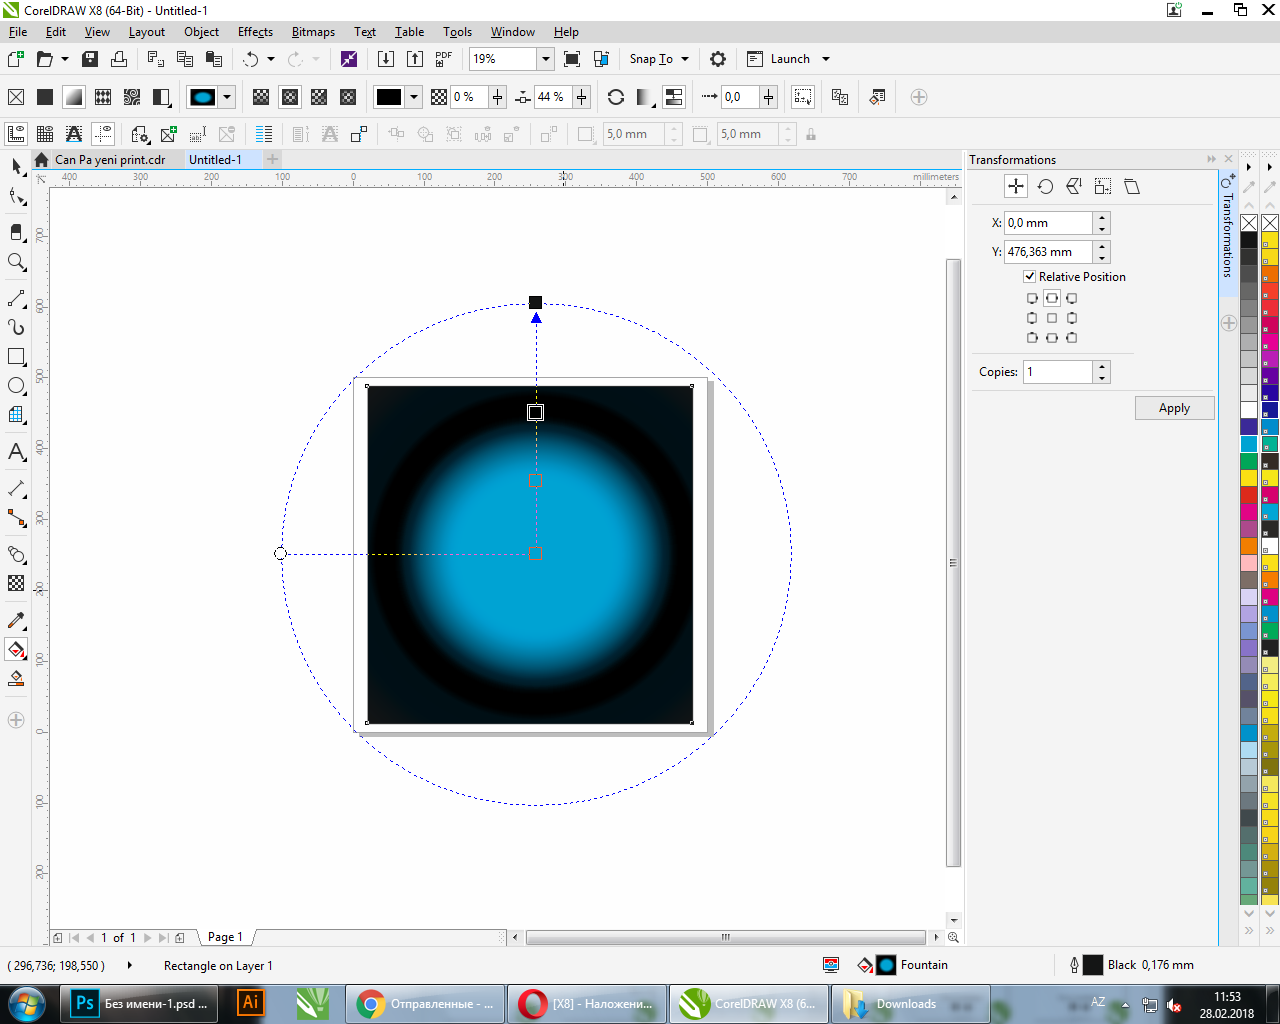Screen dimensions: 1280x1024
Task: Select the Zoom magnifier tool
Action: click(16, 262)
